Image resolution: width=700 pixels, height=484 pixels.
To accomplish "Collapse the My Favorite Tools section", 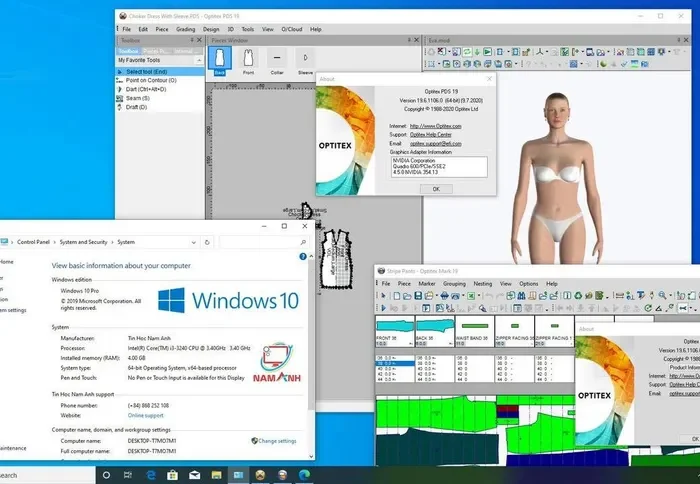I will (x=199, y=60).
